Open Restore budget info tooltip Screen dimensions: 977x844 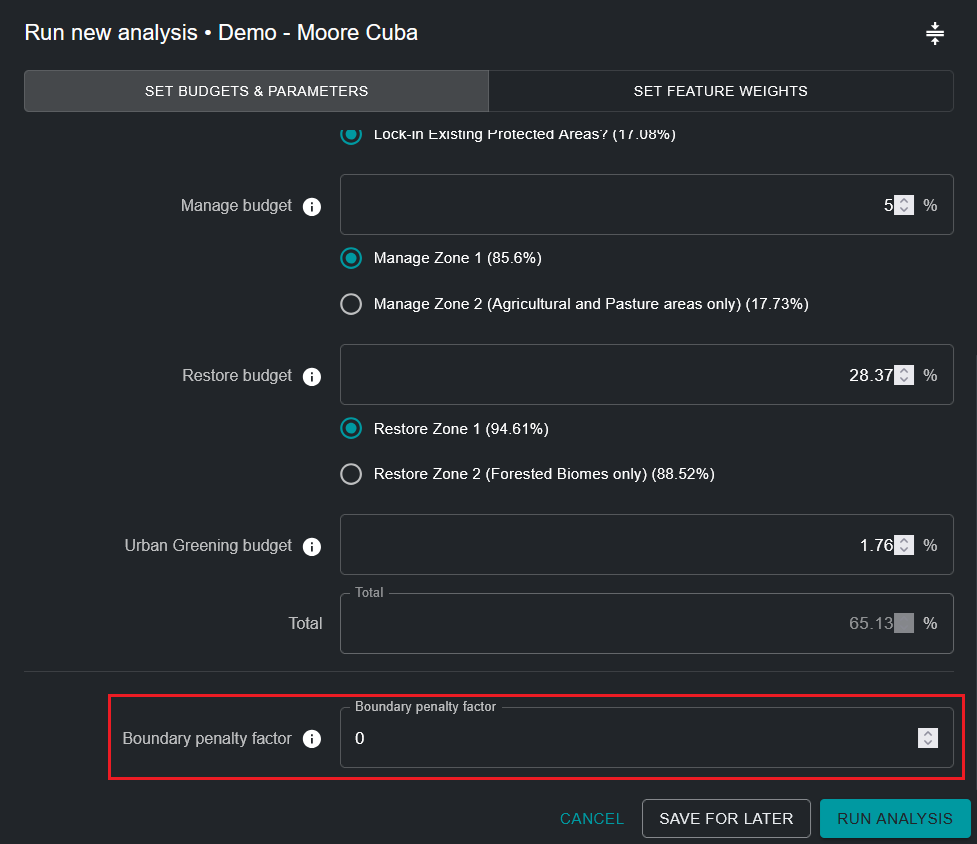pos(312,377)
